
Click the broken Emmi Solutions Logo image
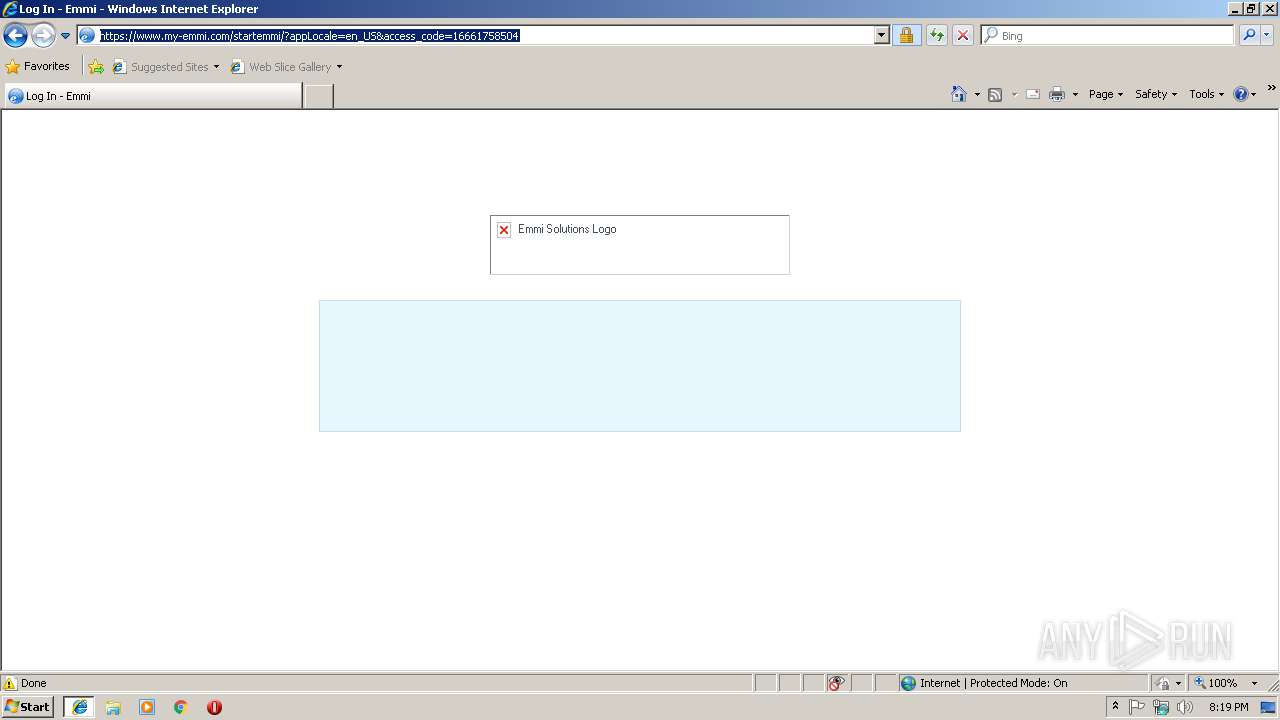click(640, 245)
